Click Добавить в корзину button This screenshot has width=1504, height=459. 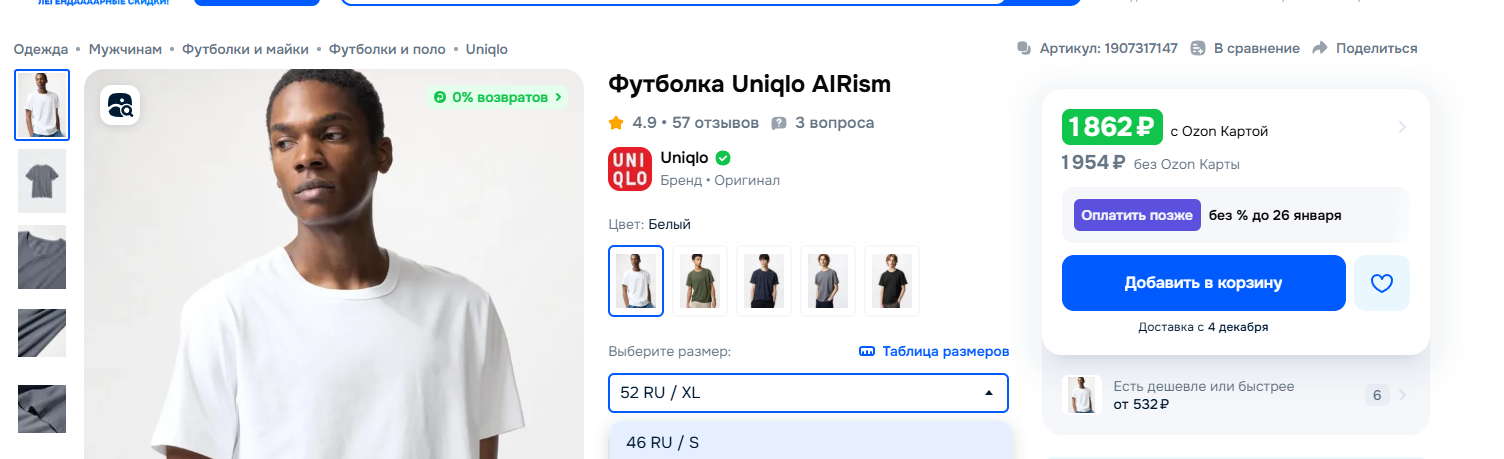point(1203,283)
